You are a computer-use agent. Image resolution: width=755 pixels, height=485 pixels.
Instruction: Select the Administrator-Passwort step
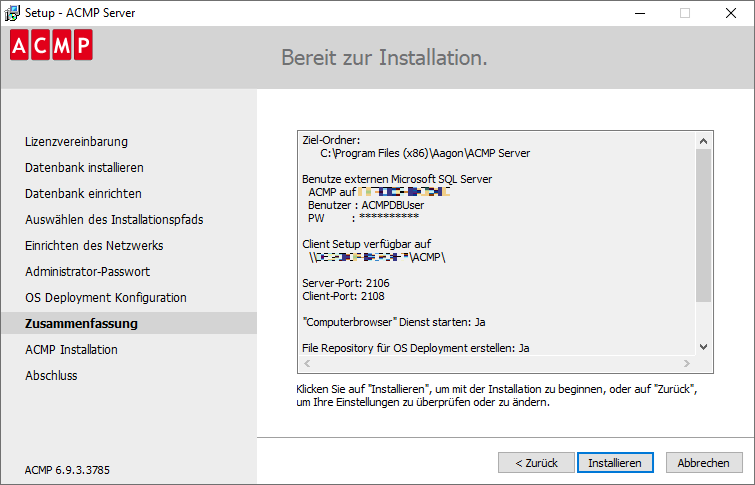pos(88,272)
